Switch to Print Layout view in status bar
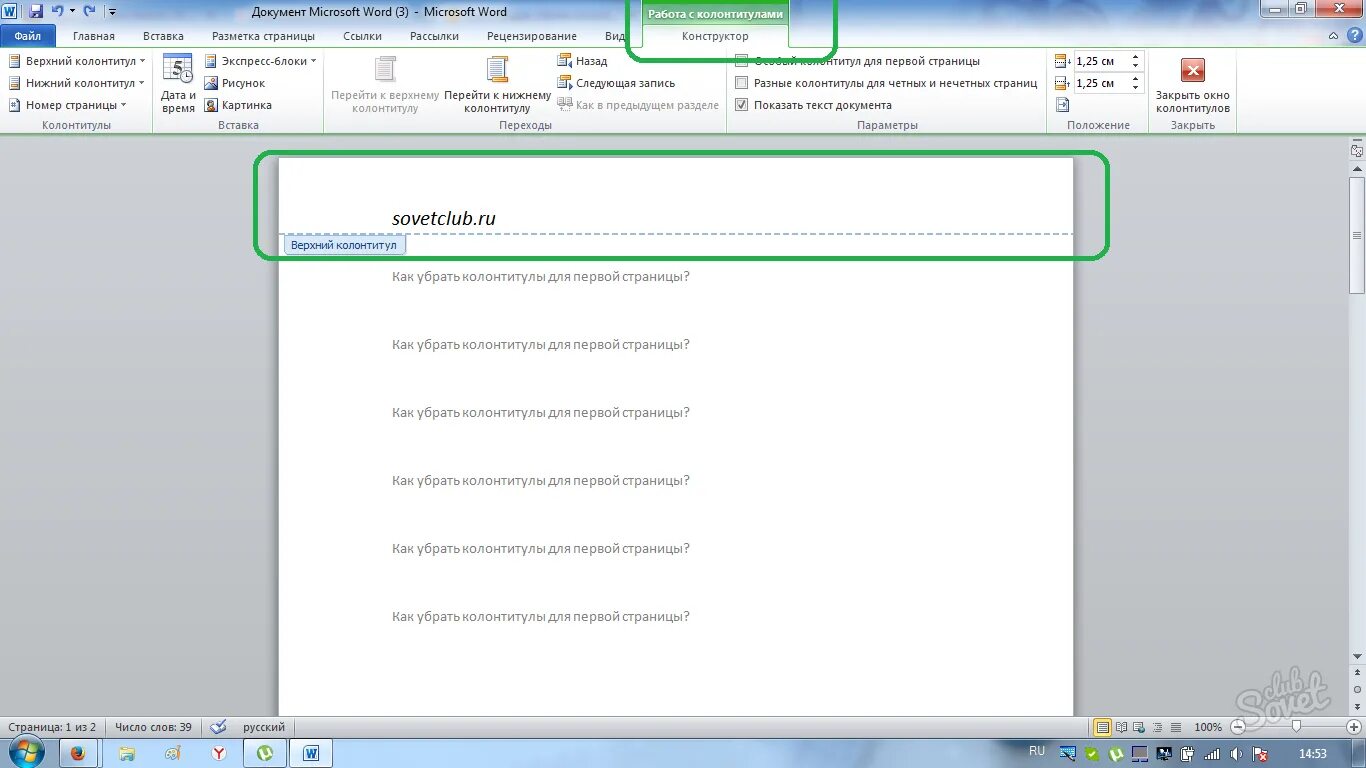 [1103, 727]
